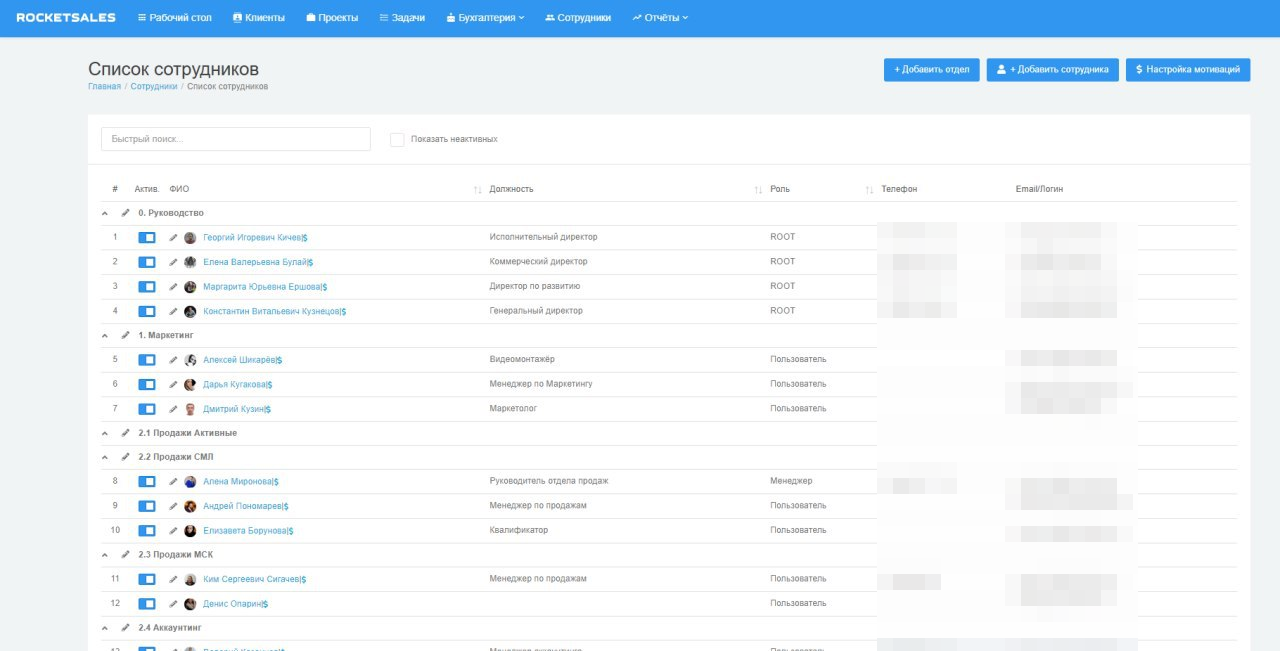Collapse the 0. Руководство group

click(x=104, y=212)
